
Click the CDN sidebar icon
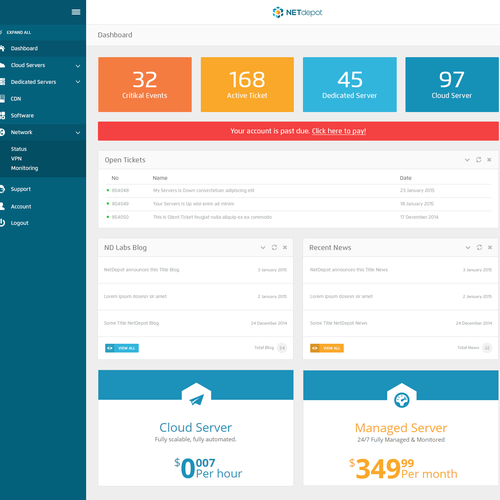coord(2,99)
